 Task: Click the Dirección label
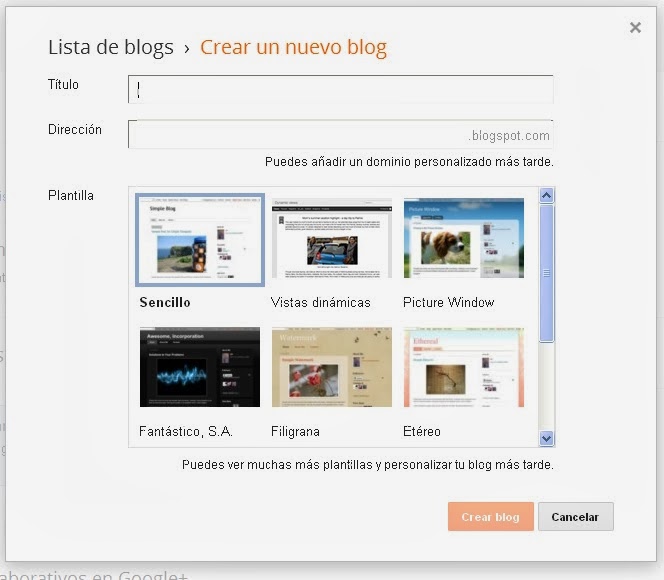[75, 129]
